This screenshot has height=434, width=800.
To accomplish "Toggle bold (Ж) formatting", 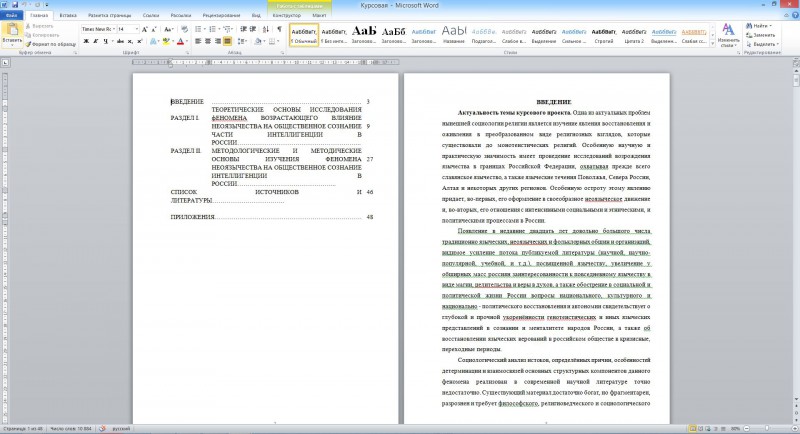I will click(x=86, y=41).
